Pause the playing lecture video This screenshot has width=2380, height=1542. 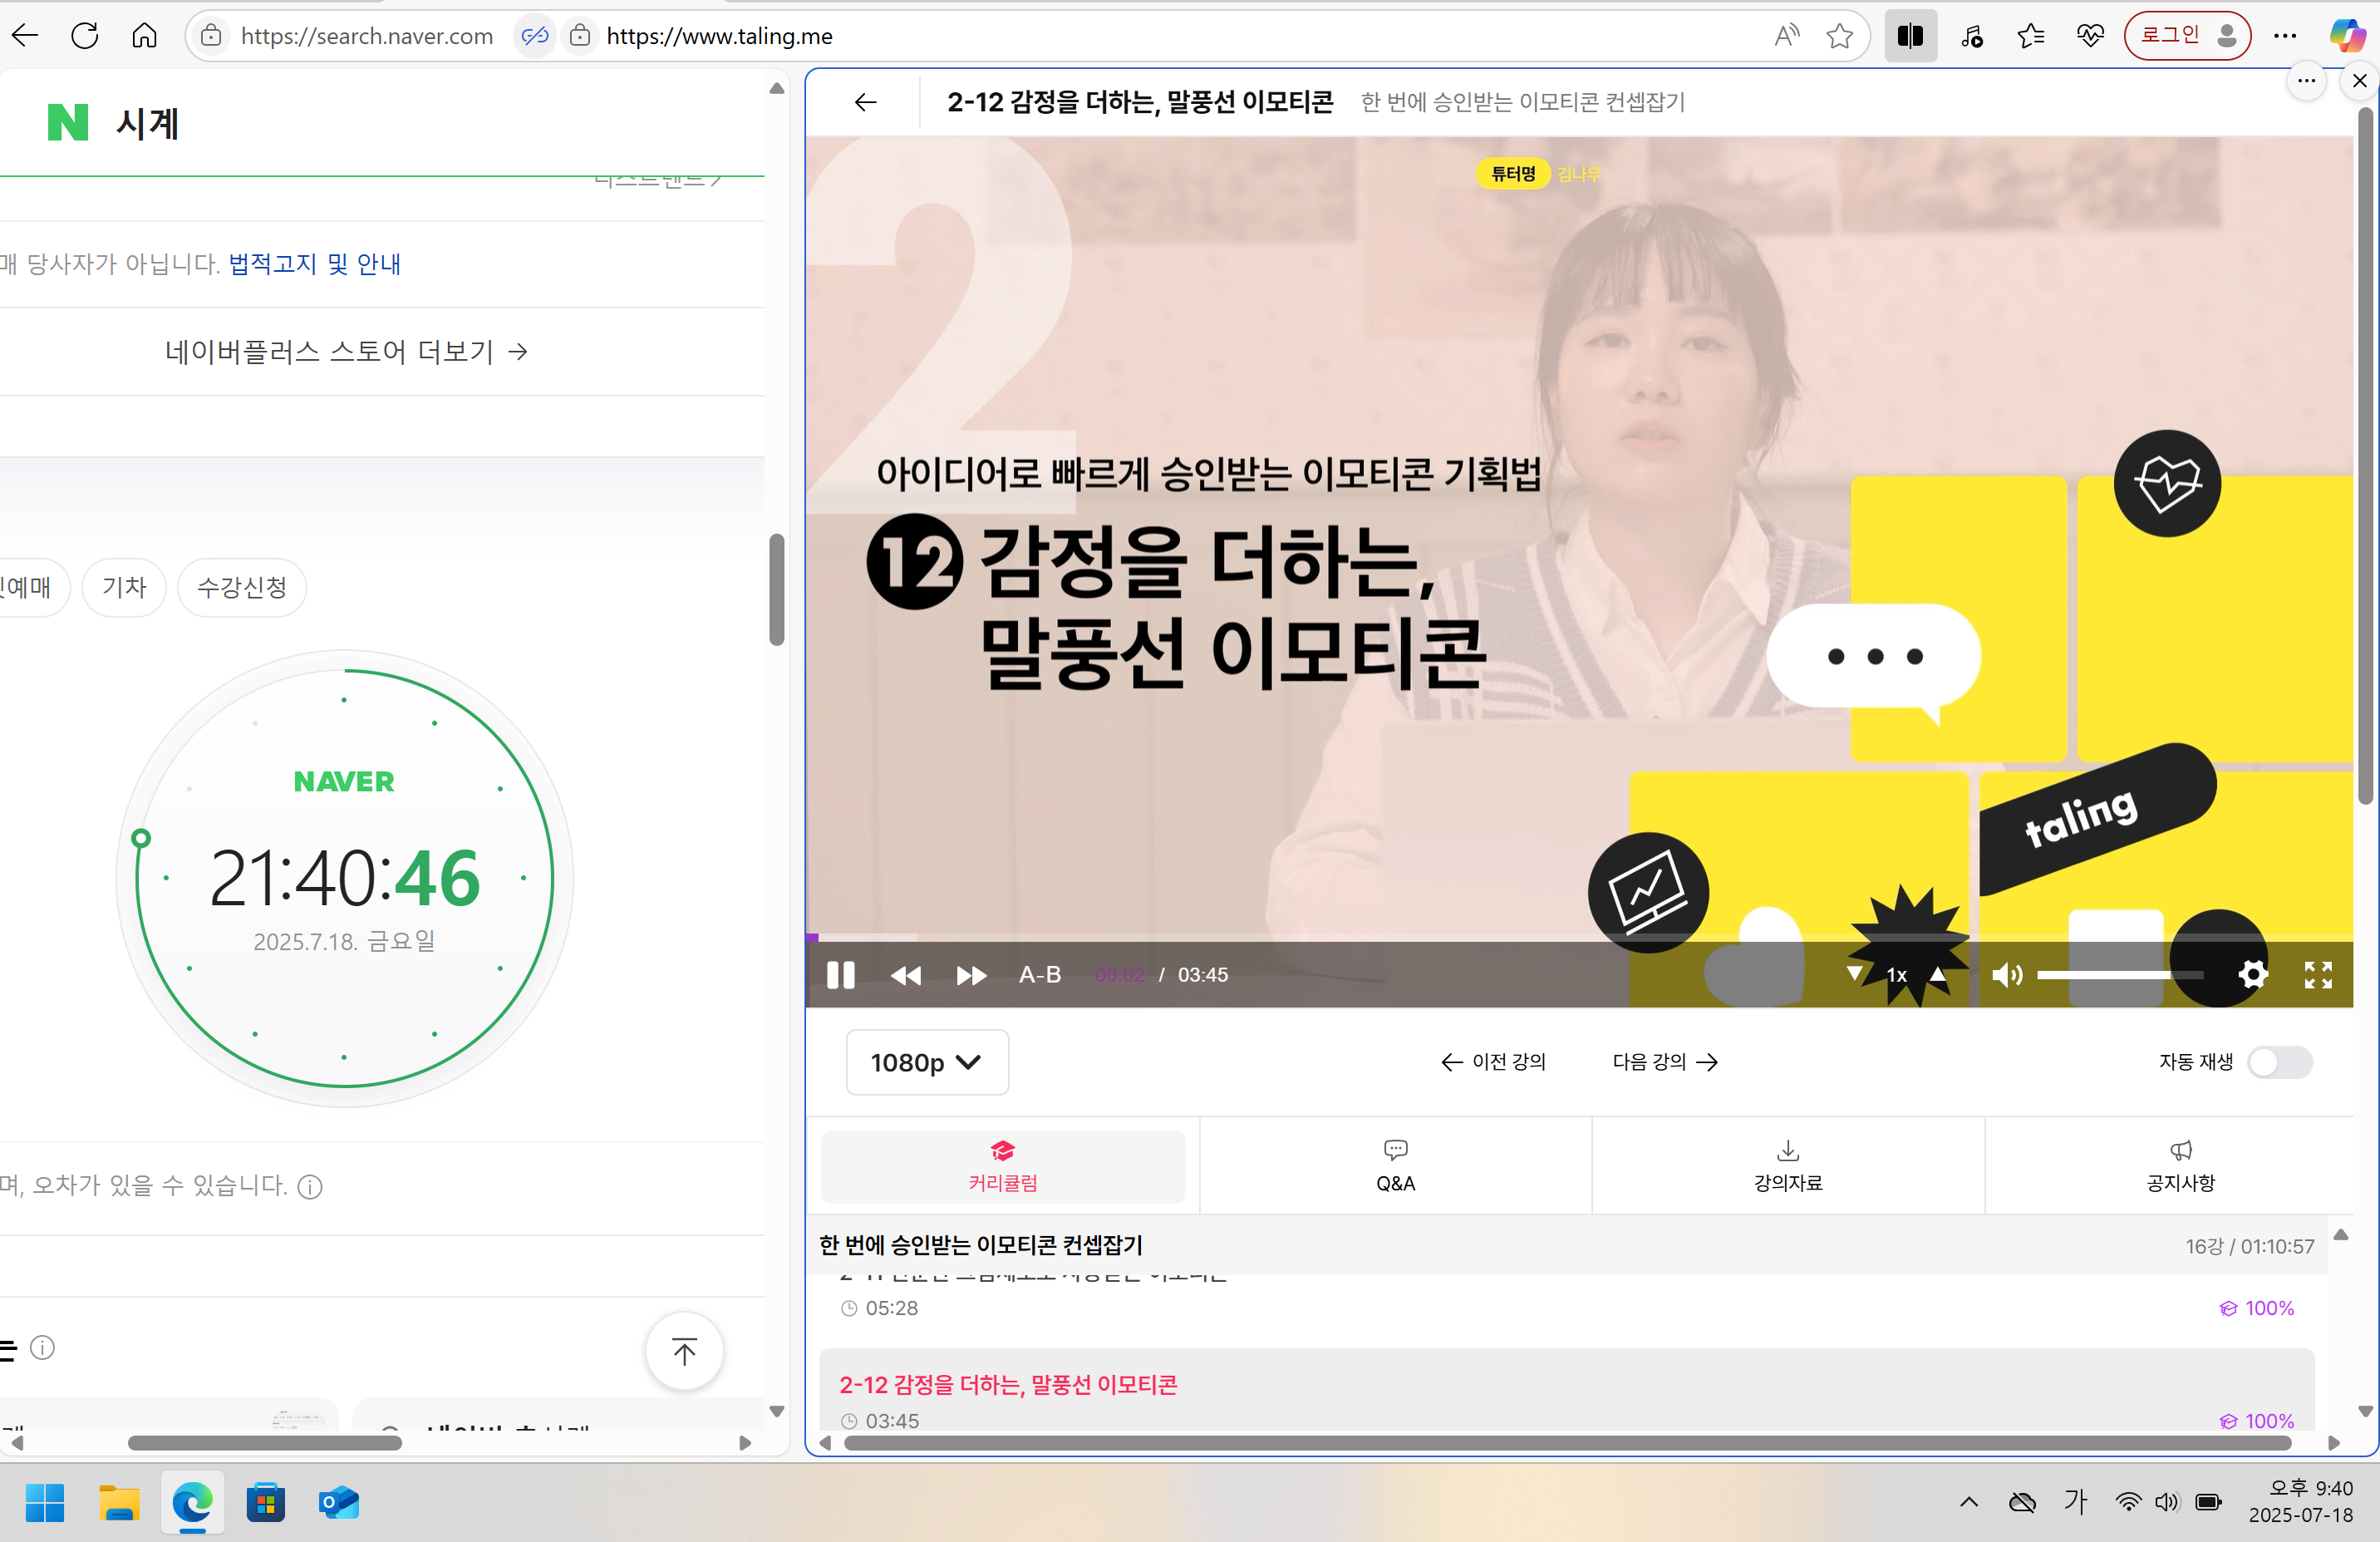click(x=841, y=975)
